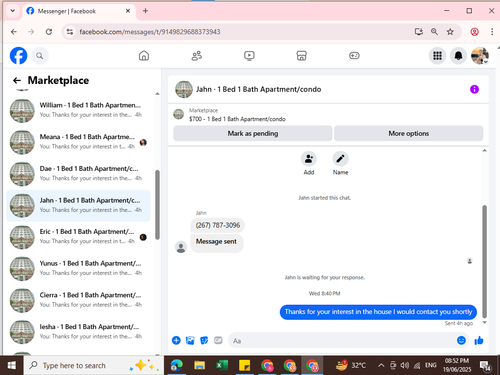Send a thumbs up like
The height and width of the screenshot is (375, 500).
(479, 340)
